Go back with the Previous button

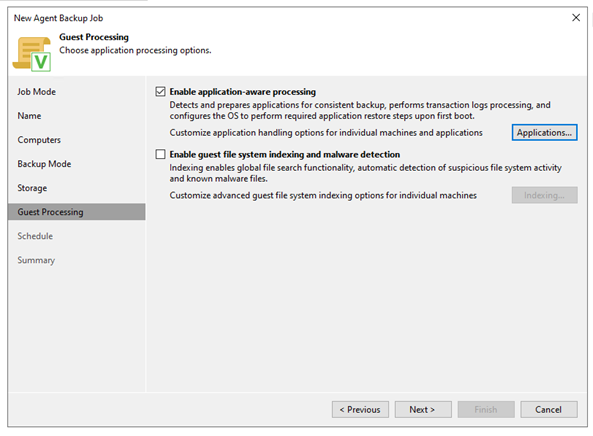tap(360, 410)
